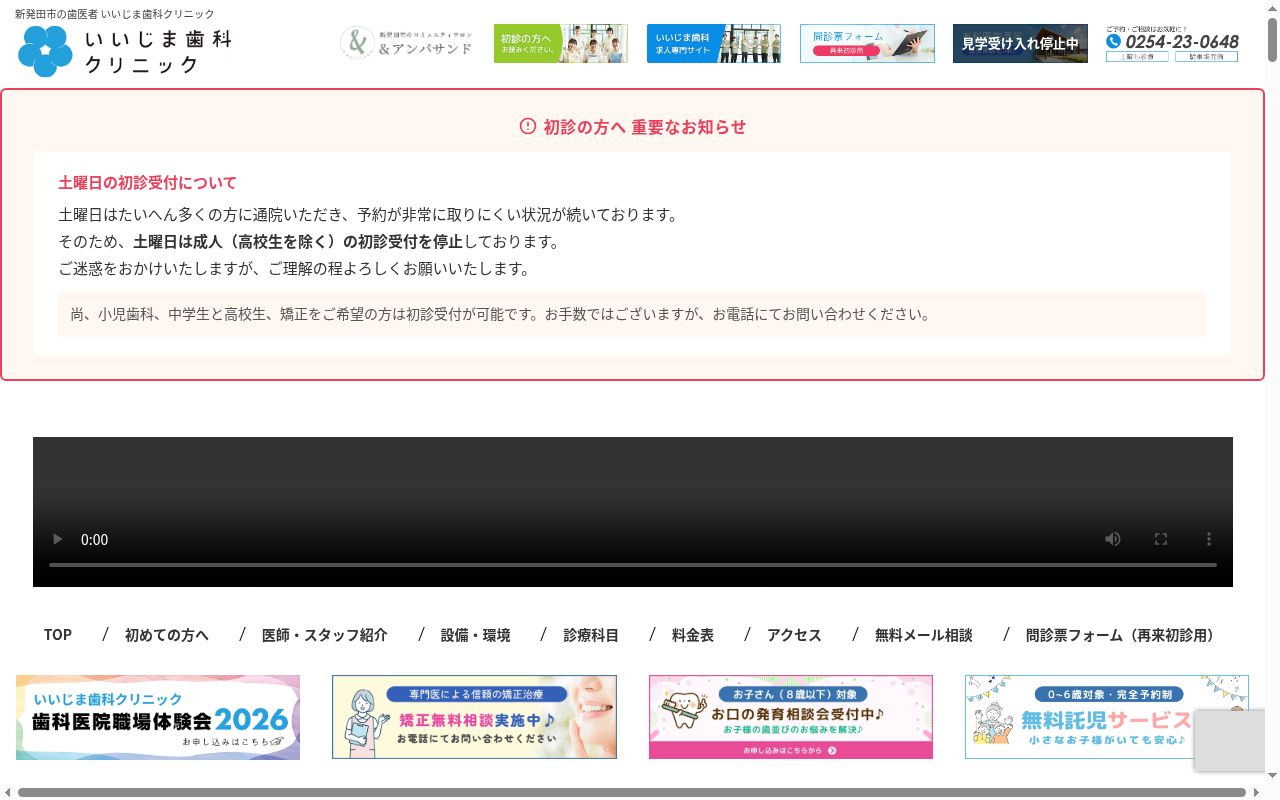Open the 問診票フォーム header banner

coord(867,43)
